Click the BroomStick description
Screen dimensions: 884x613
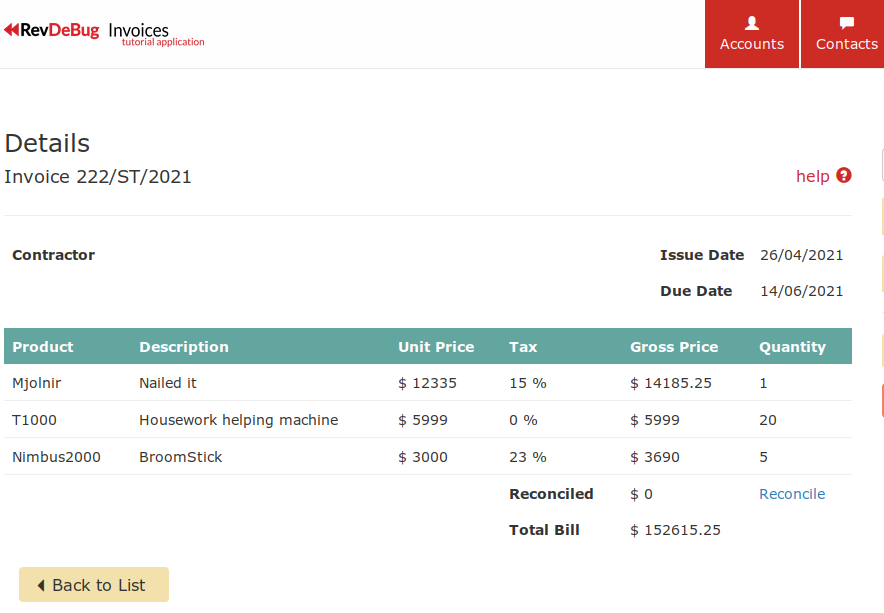[180, 457]
